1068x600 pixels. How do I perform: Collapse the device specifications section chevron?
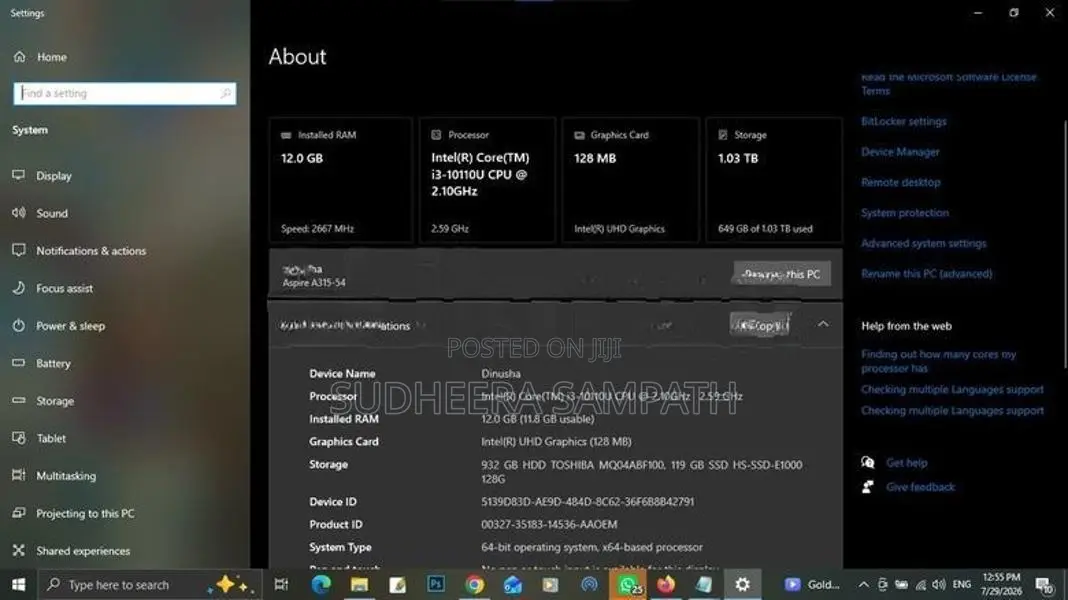(823, 325)
